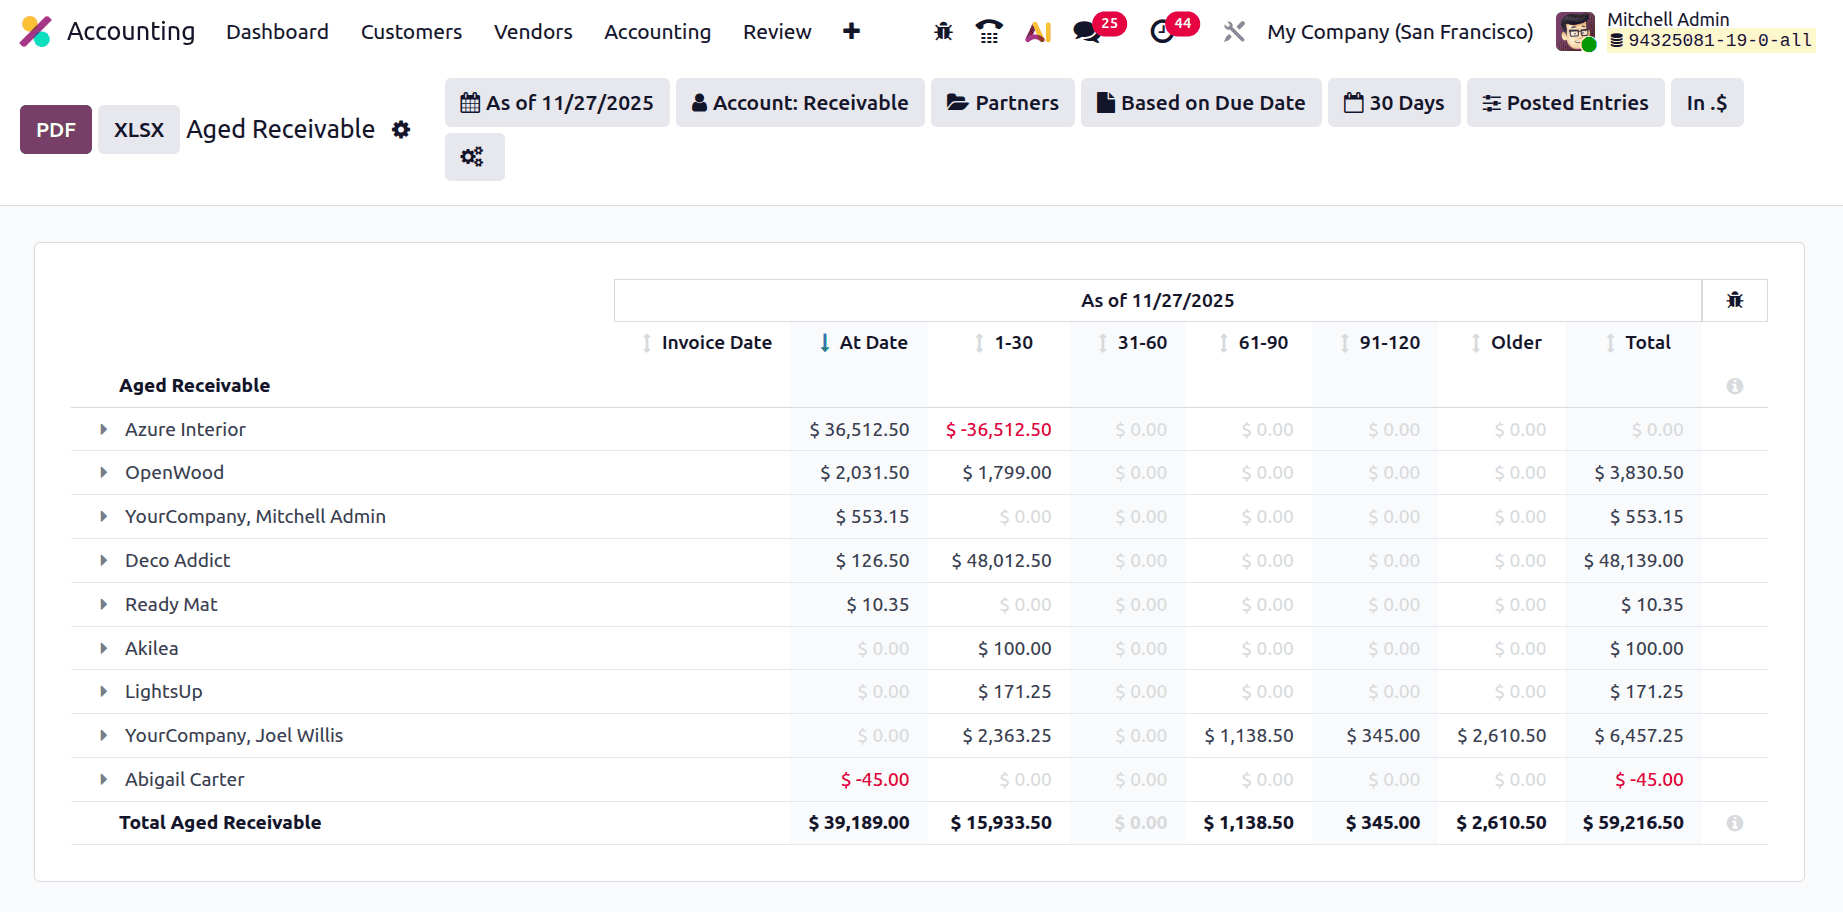Viewport: 1843px width, 912px height.
Task: Click info icon on Total Aged Receivable row
Action: pos(1735,823)
